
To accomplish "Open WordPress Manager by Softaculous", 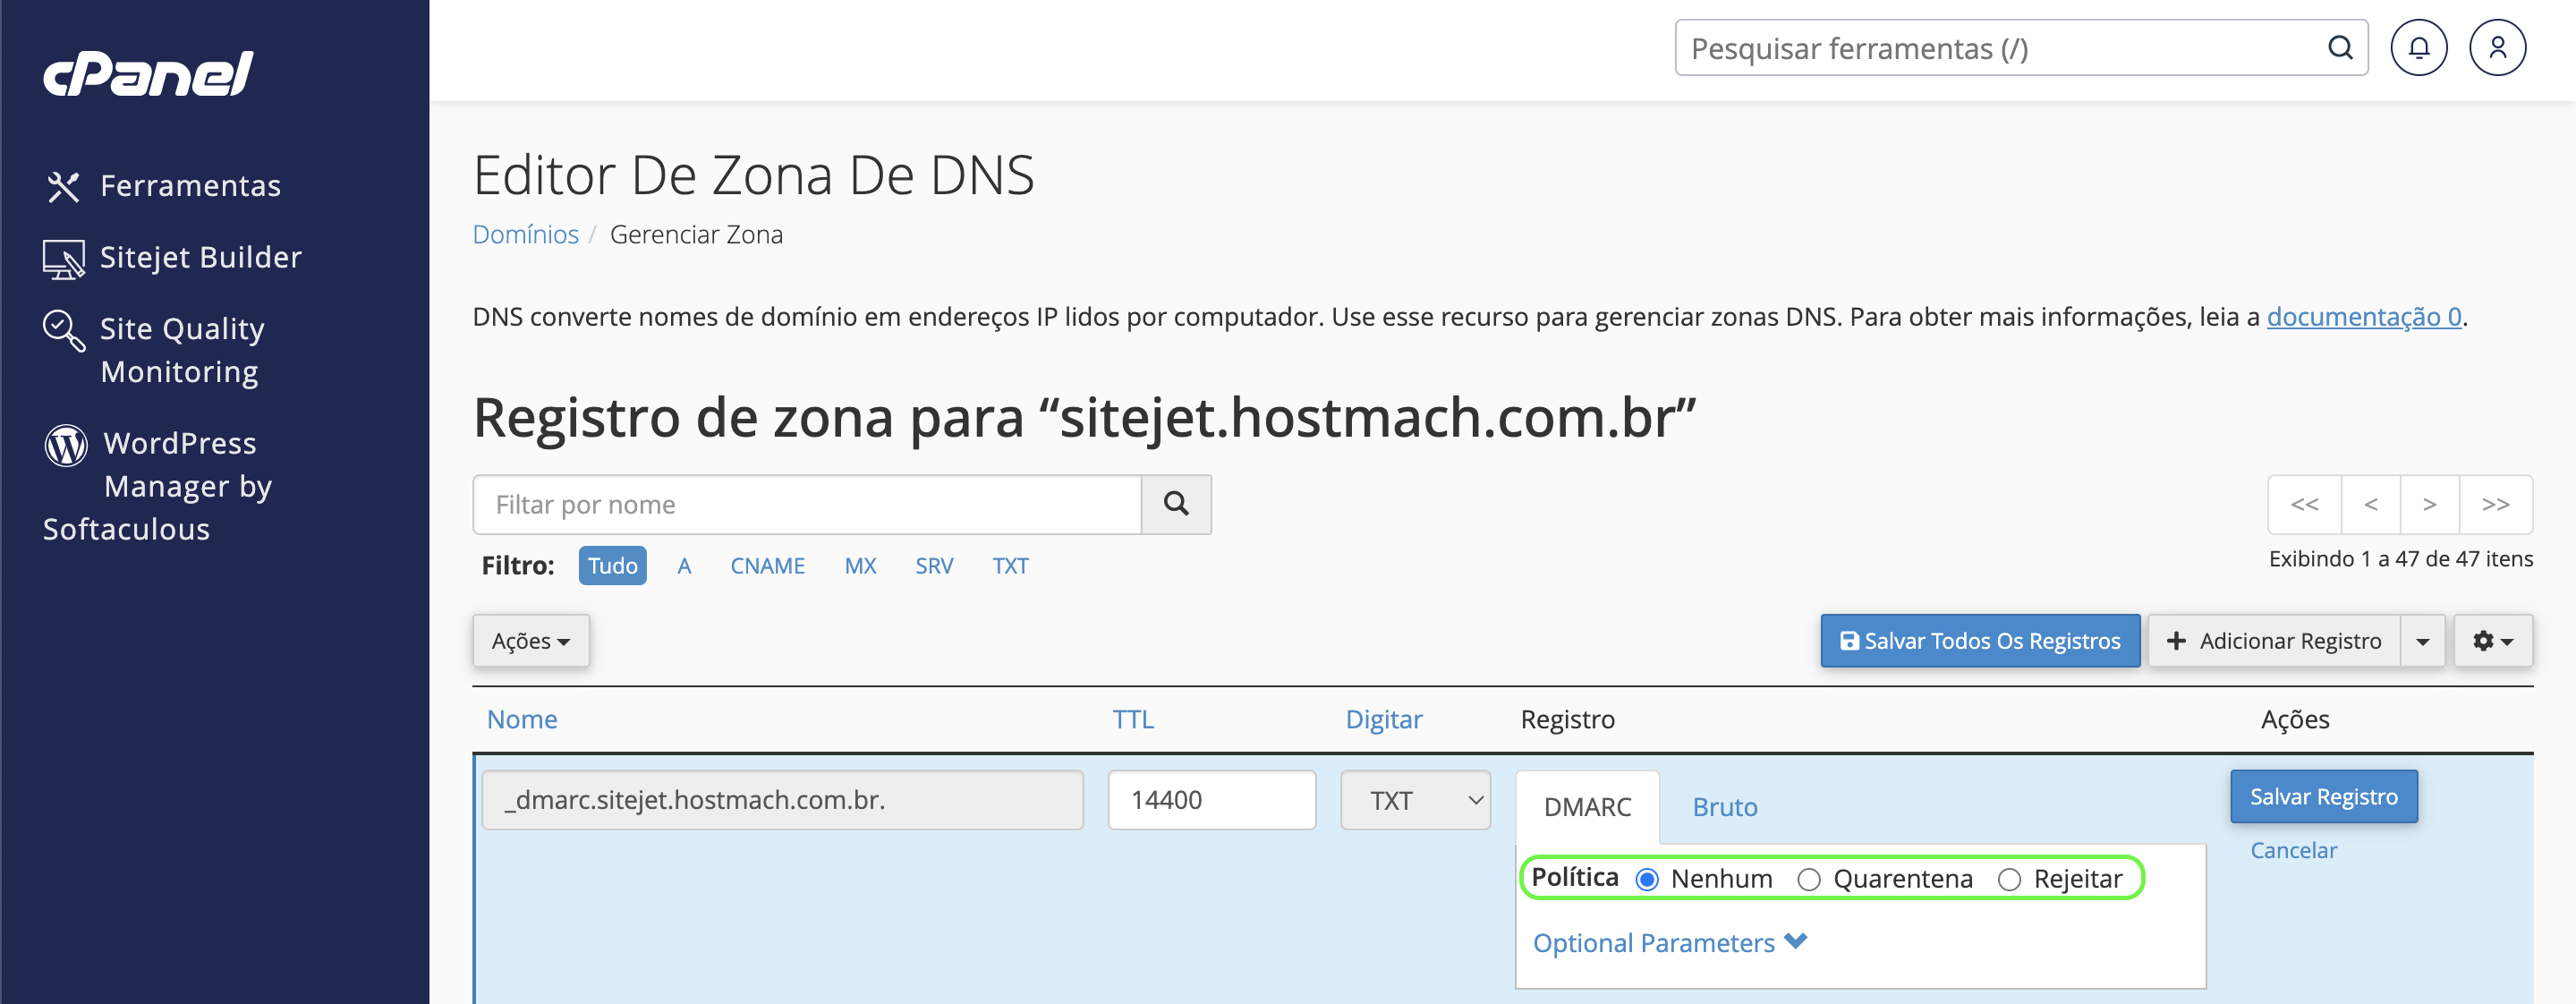I will [158, 486].
